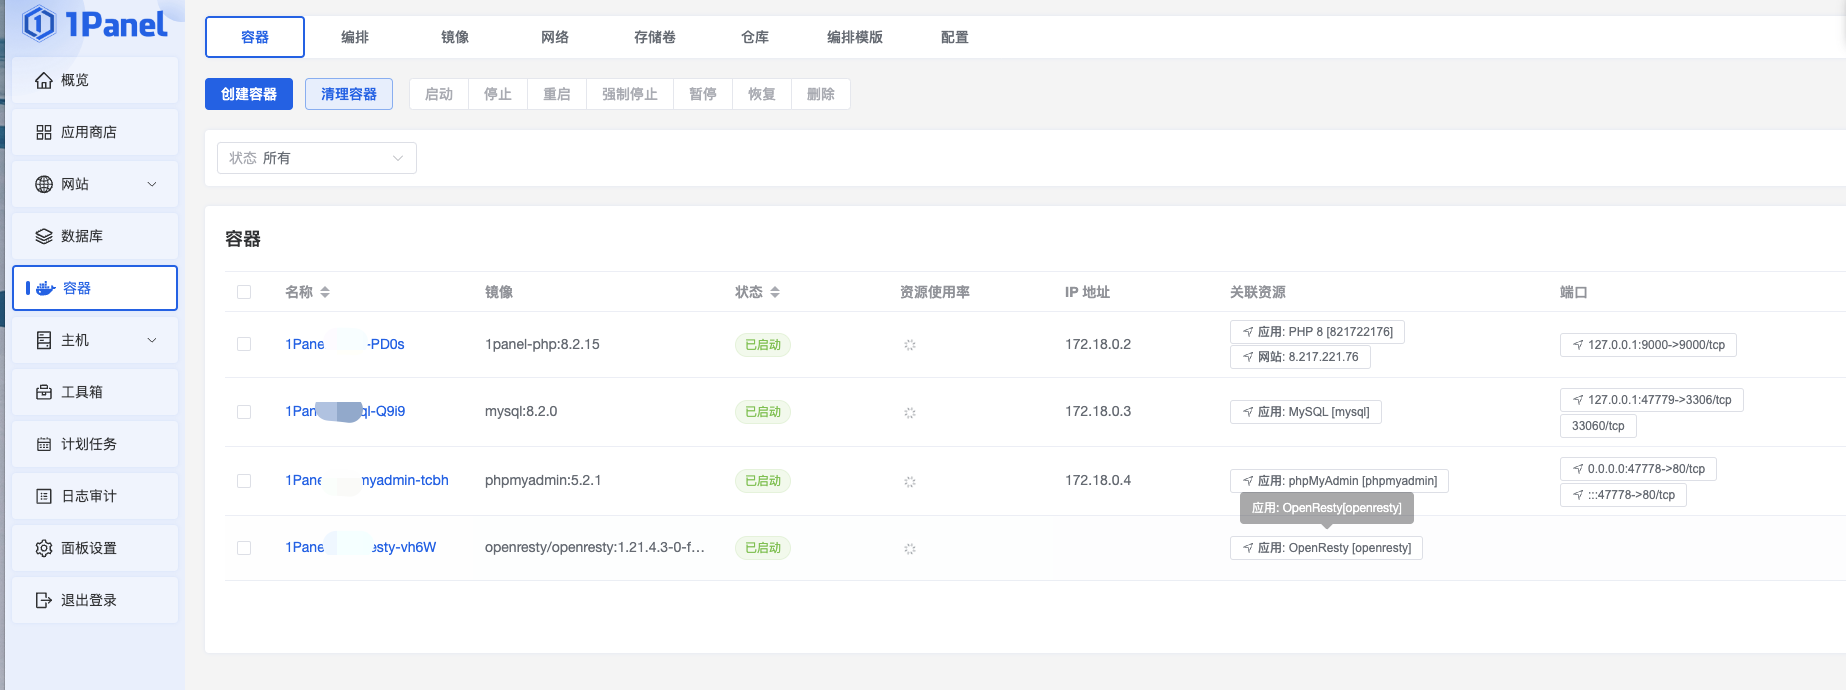Click the 日志审计 log icon
The height and width of the screenshot is (690, 1846).
(44, 496)
